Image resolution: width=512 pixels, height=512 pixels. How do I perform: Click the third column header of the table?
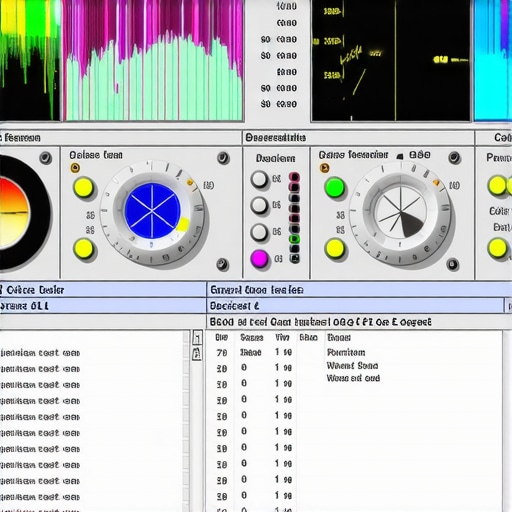point(282,338)
